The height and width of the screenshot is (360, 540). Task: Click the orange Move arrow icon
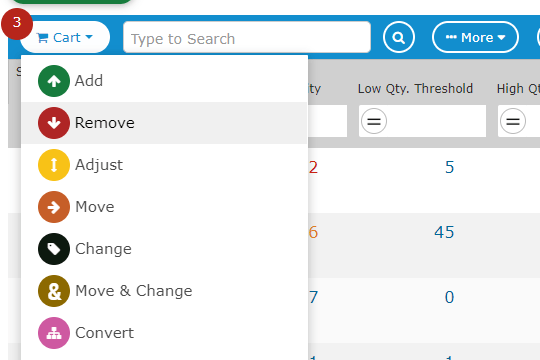coord(54,207)
